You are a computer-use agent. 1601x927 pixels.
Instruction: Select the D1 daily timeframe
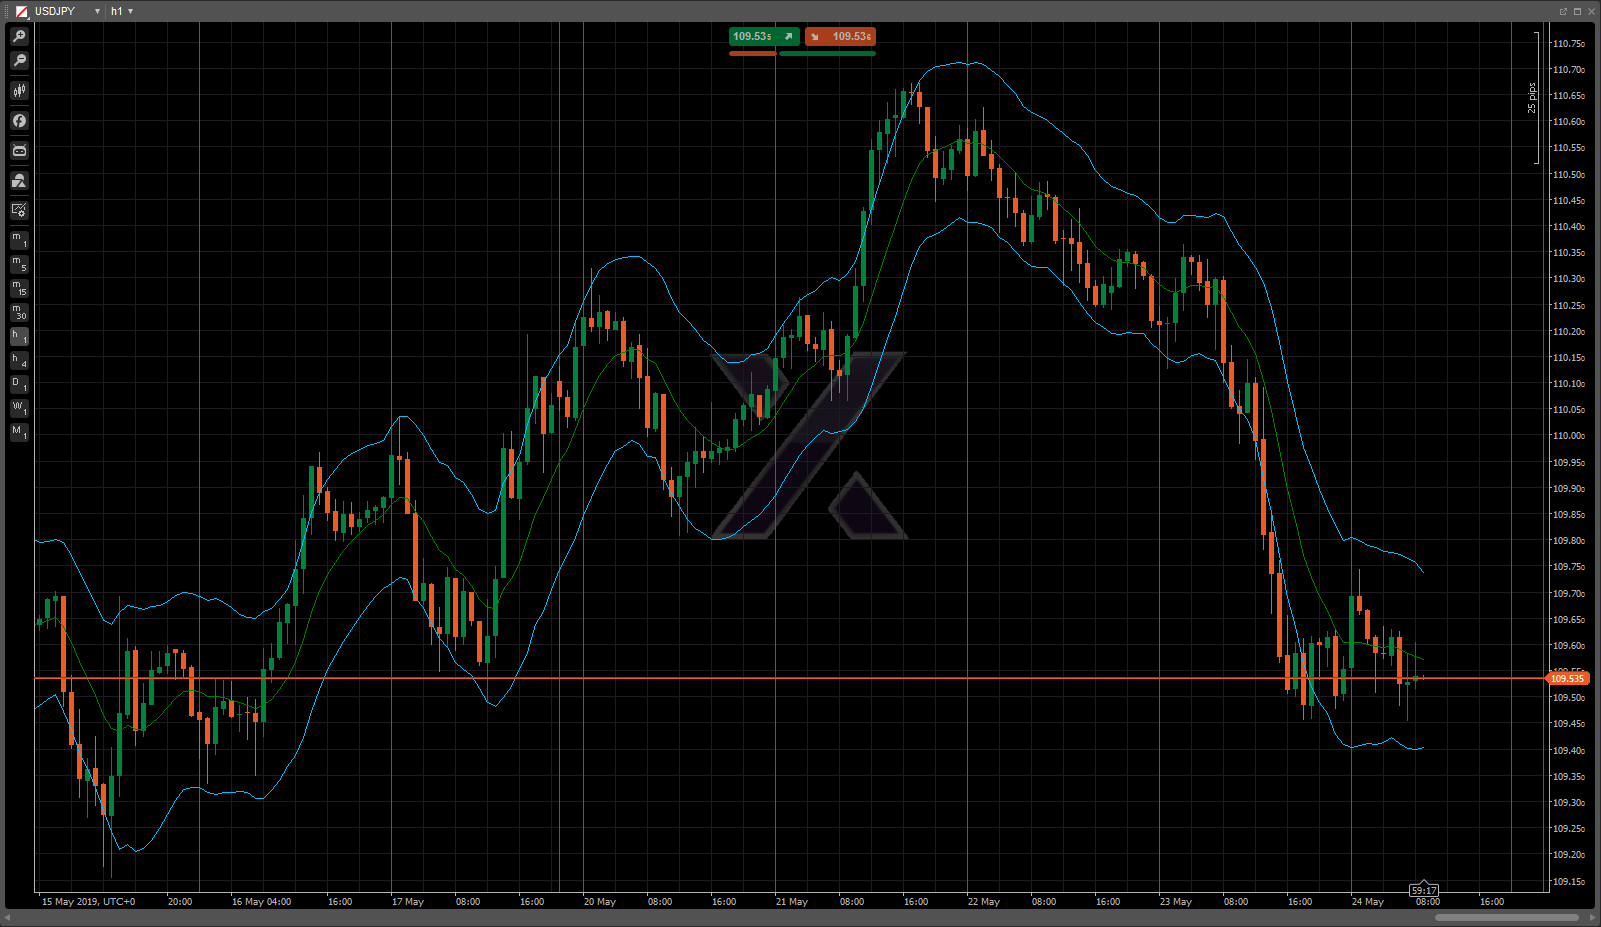point(19,384)
